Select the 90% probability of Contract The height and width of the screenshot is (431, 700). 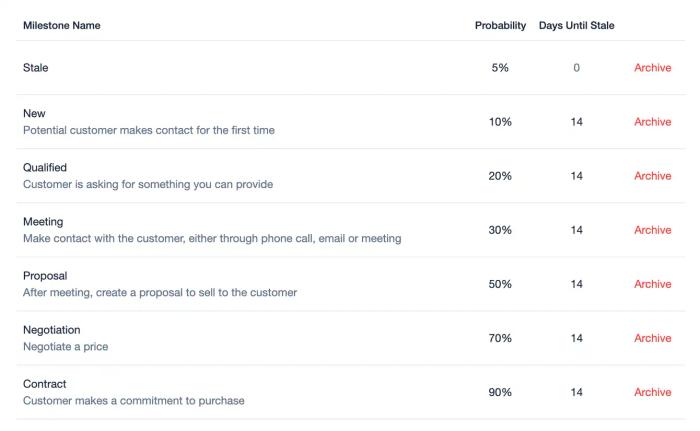tap(500, 392)
